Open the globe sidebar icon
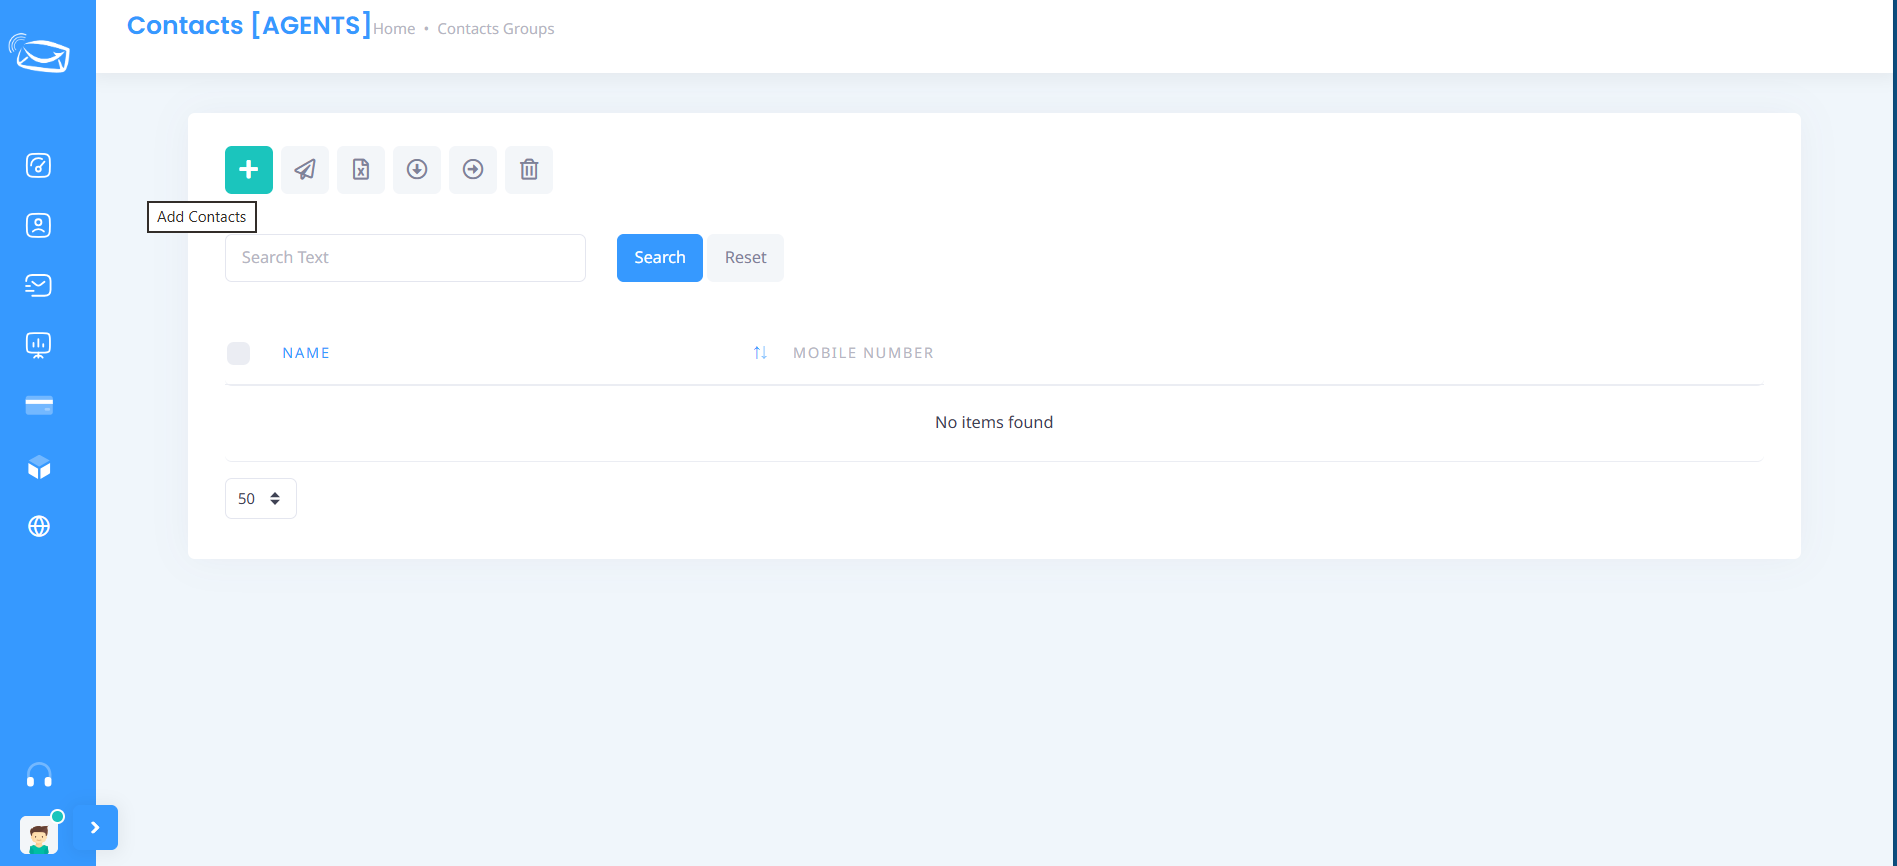 click(x=39, y=526)
